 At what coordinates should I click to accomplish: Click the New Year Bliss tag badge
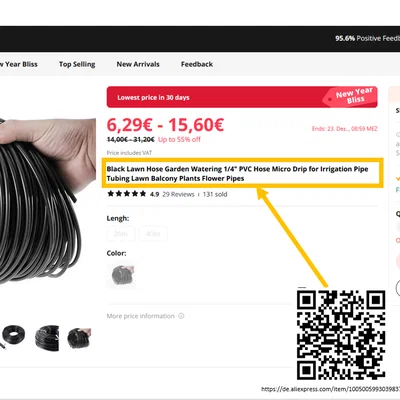click(x=351, y=96)
